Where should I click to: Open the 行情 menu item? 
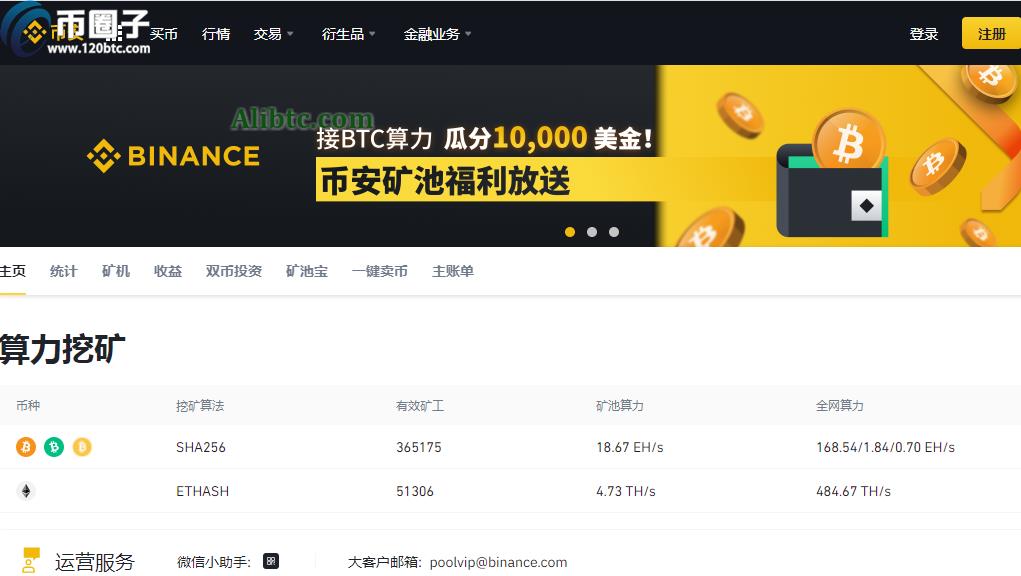[x=216, y=32]
